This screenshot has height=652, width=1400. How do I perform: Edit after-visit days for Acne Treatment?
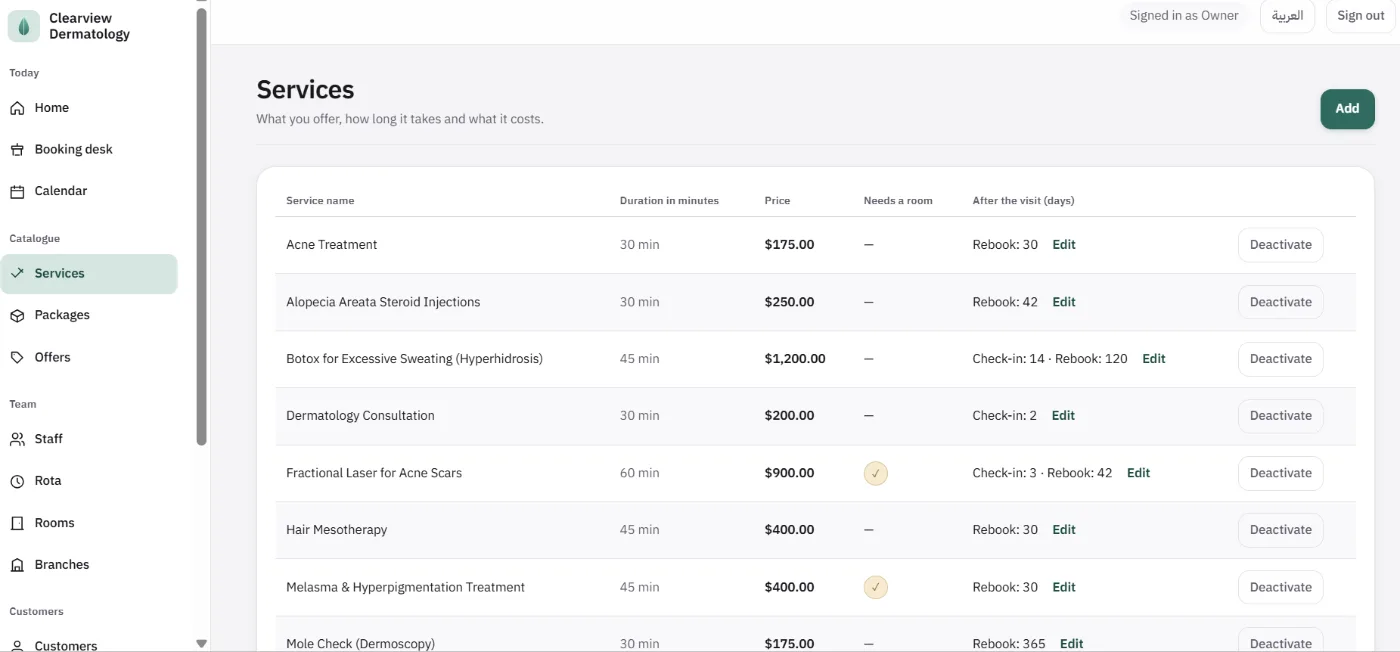coord(1064,245)
